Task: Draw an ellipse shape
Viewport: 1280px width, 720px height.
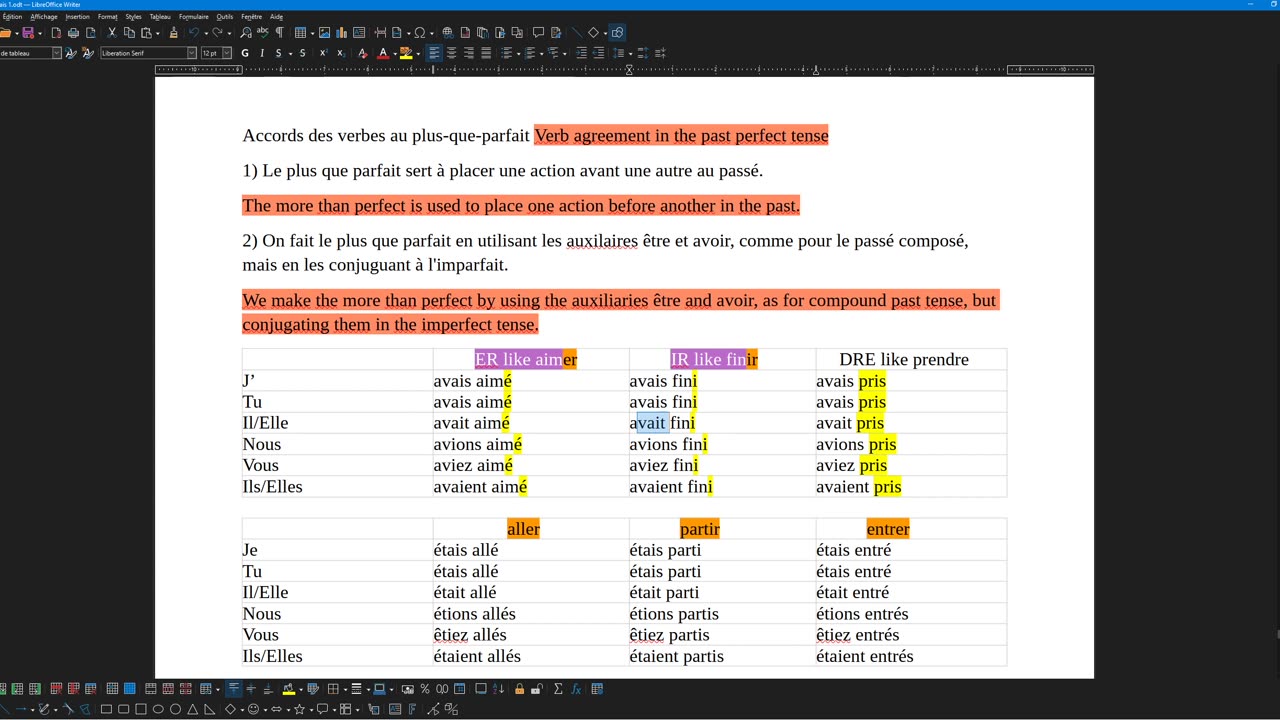Action: coord(158,709)
